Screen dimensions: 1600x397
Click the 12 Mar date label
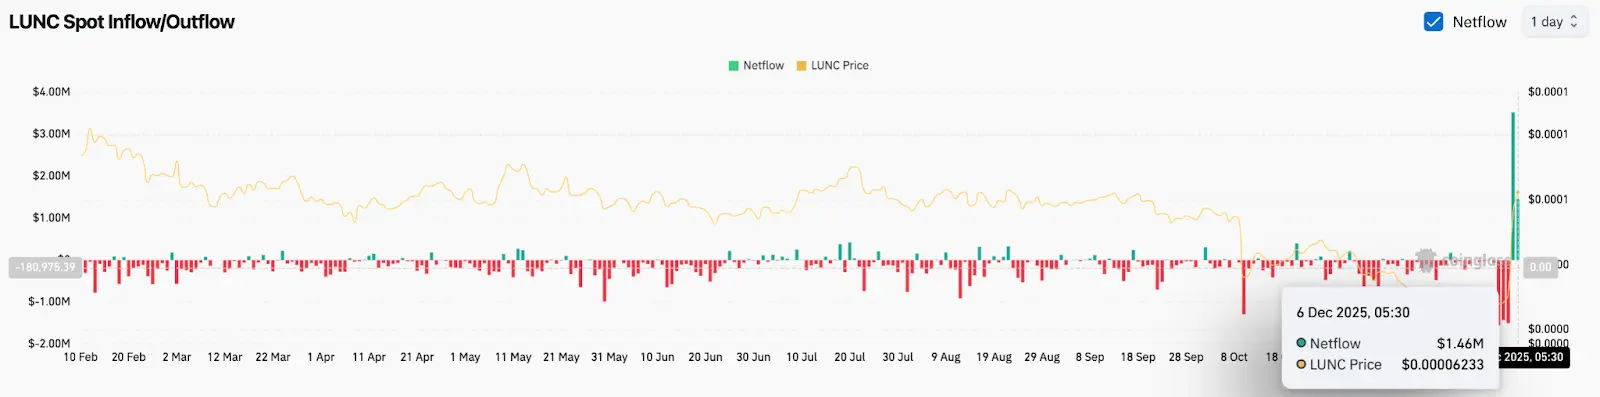click(x=225, y=357)
